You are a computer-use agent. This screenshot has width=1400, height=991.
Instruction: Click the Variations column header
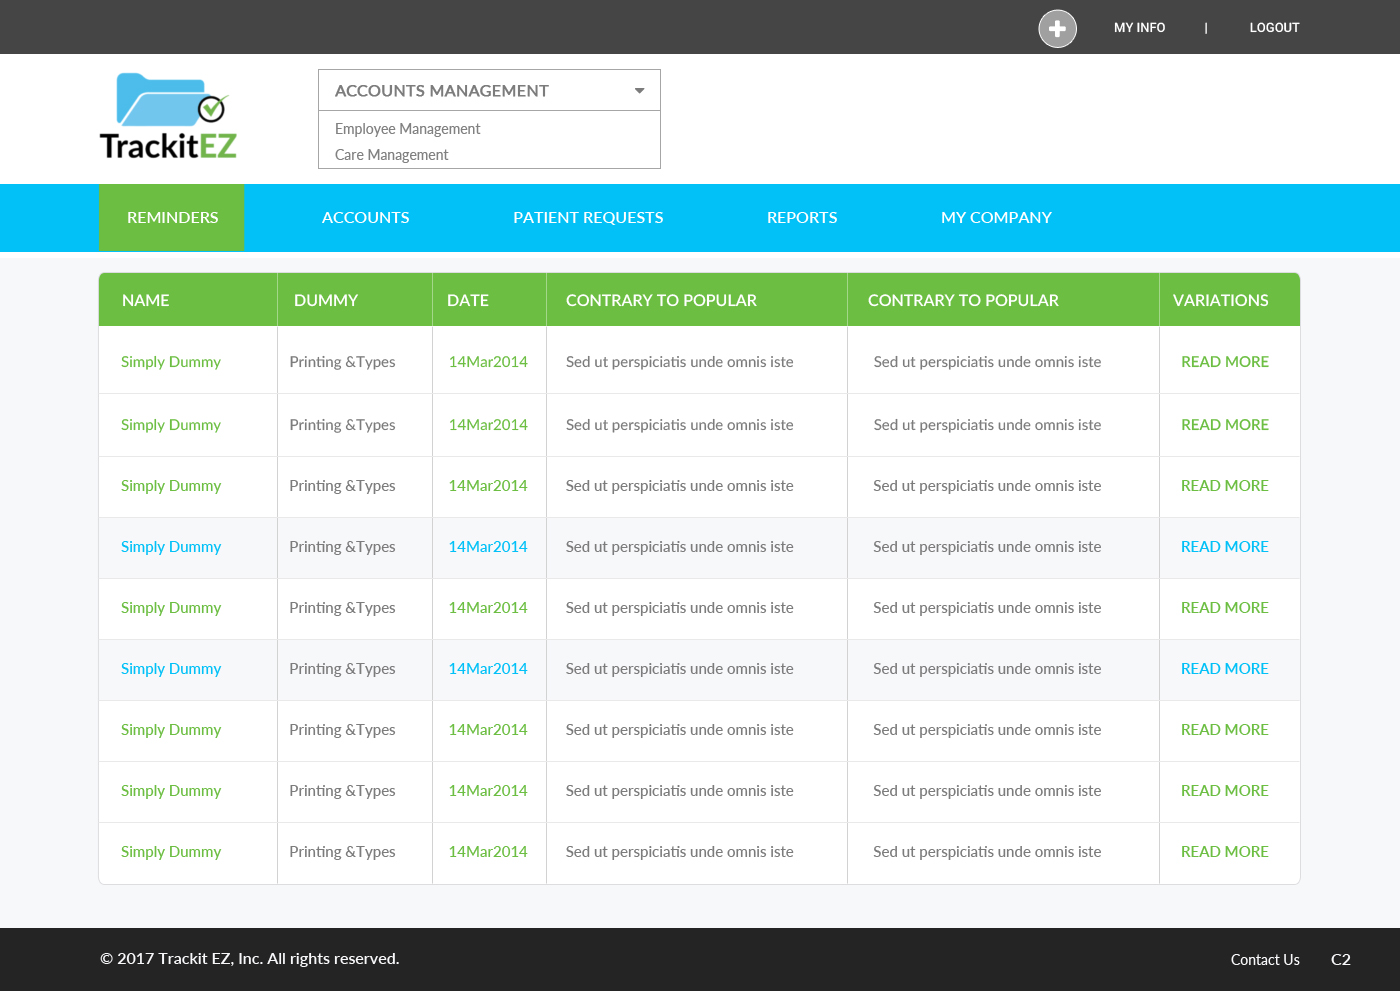point(1220,300)
